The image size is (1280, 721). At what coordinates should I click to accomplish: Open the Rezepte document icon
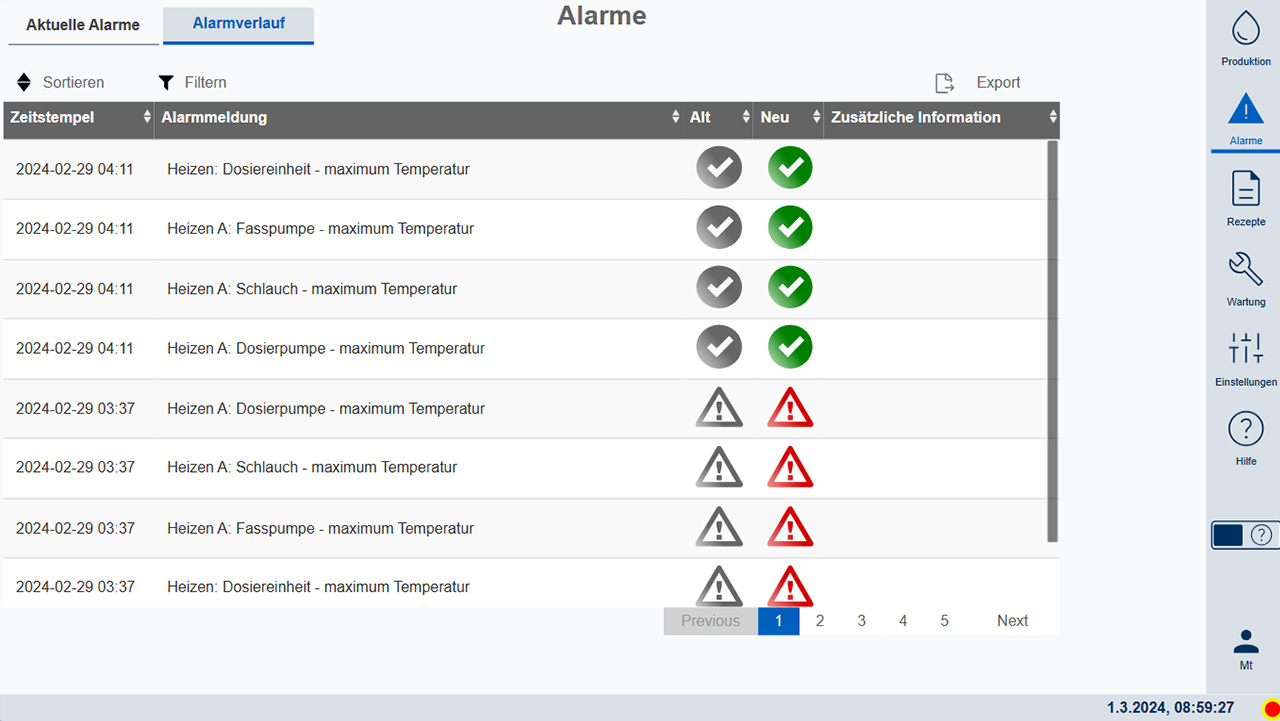tap(1245, 189)
